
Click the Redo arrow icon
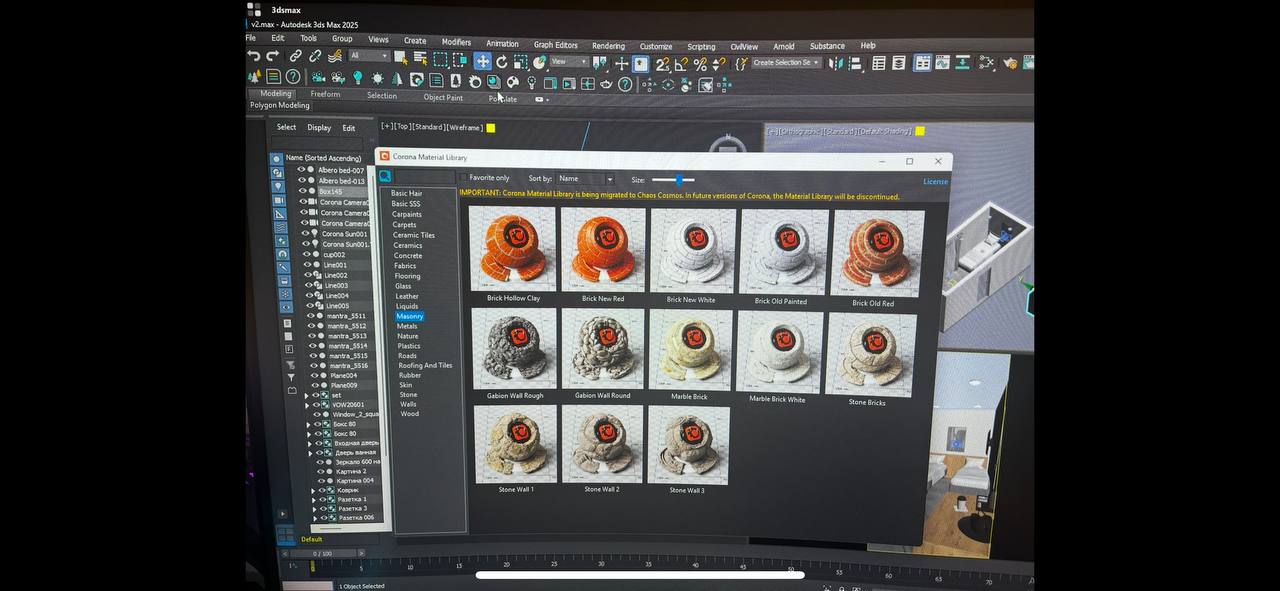(x=272, y=56)
